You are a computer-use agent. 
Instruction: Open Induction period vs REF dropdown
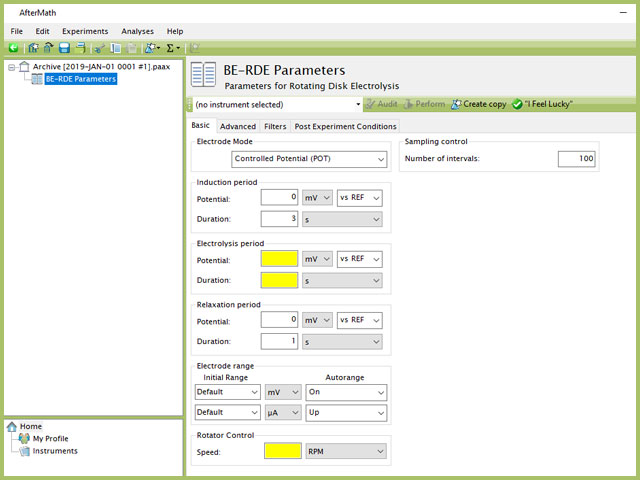point(360,198)
